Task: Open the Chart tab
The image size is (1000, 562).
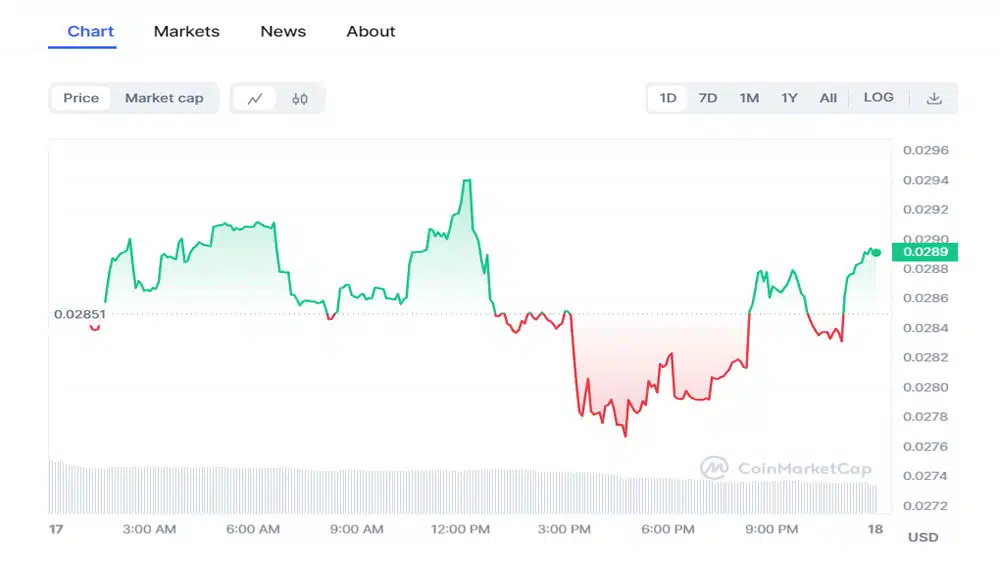Action: 91,31
